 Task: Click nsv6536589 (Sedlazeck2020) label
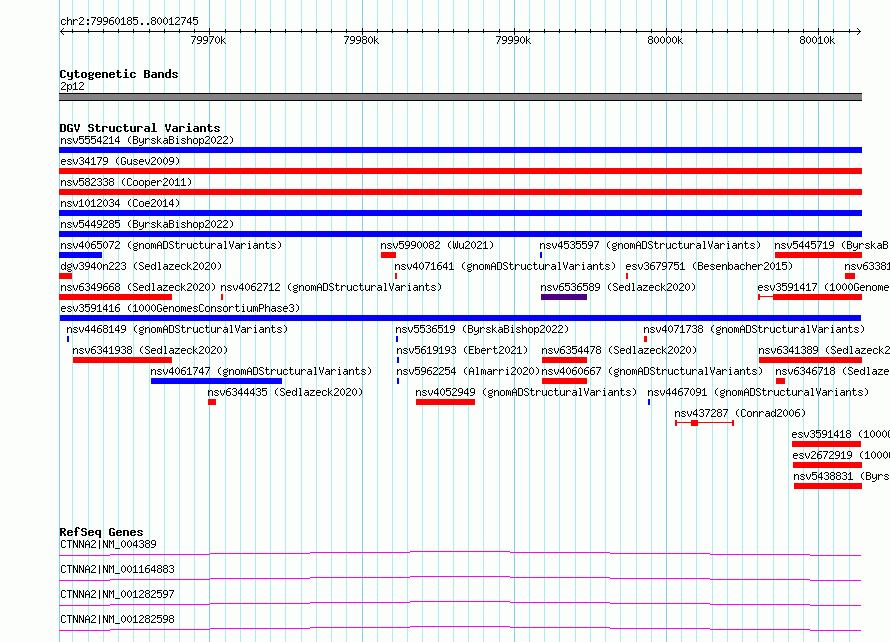[x=618, y=287]
